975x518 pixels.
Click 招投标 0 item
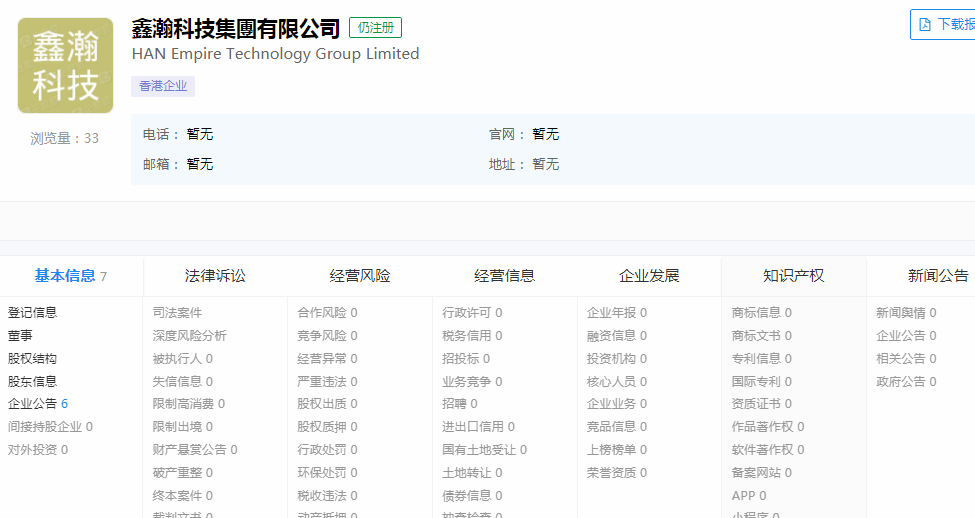point(466,359)
